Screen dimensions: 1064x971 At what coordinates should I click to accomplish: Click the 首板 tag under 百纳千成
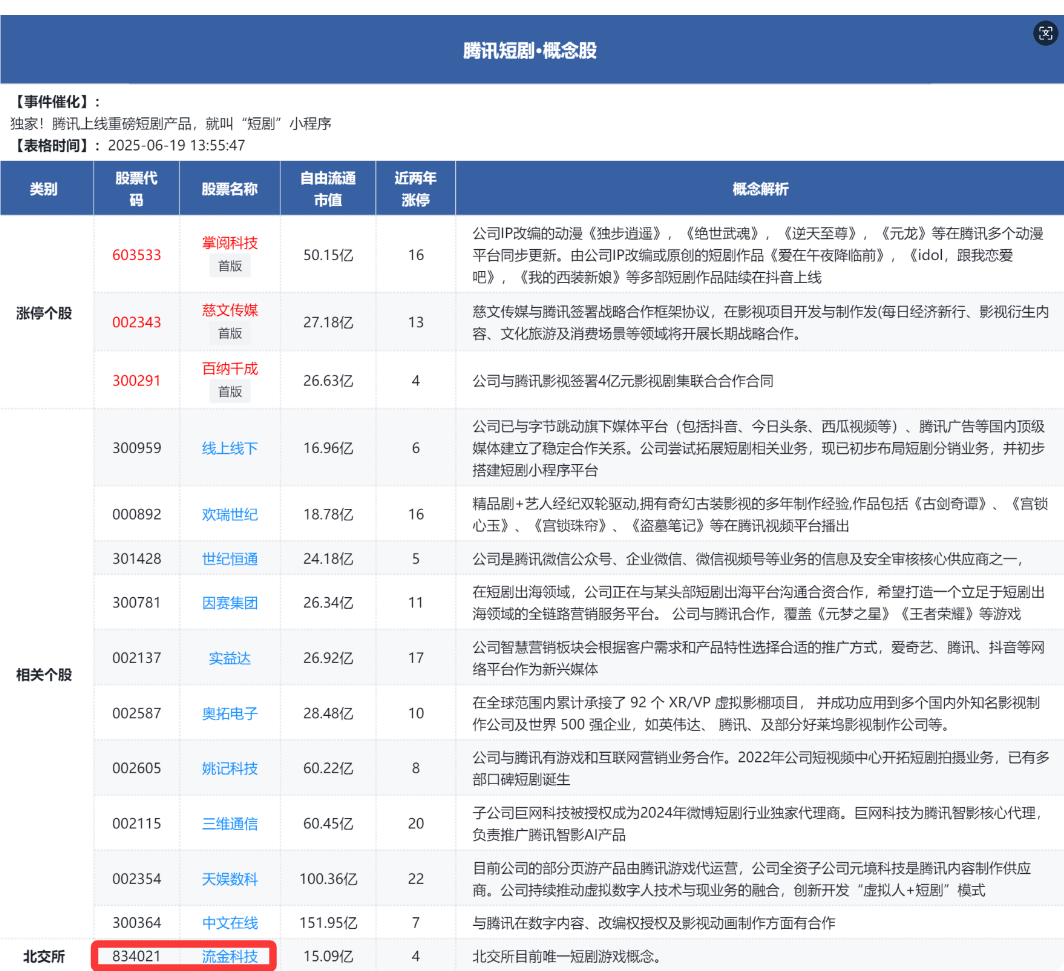click(230, 392)
